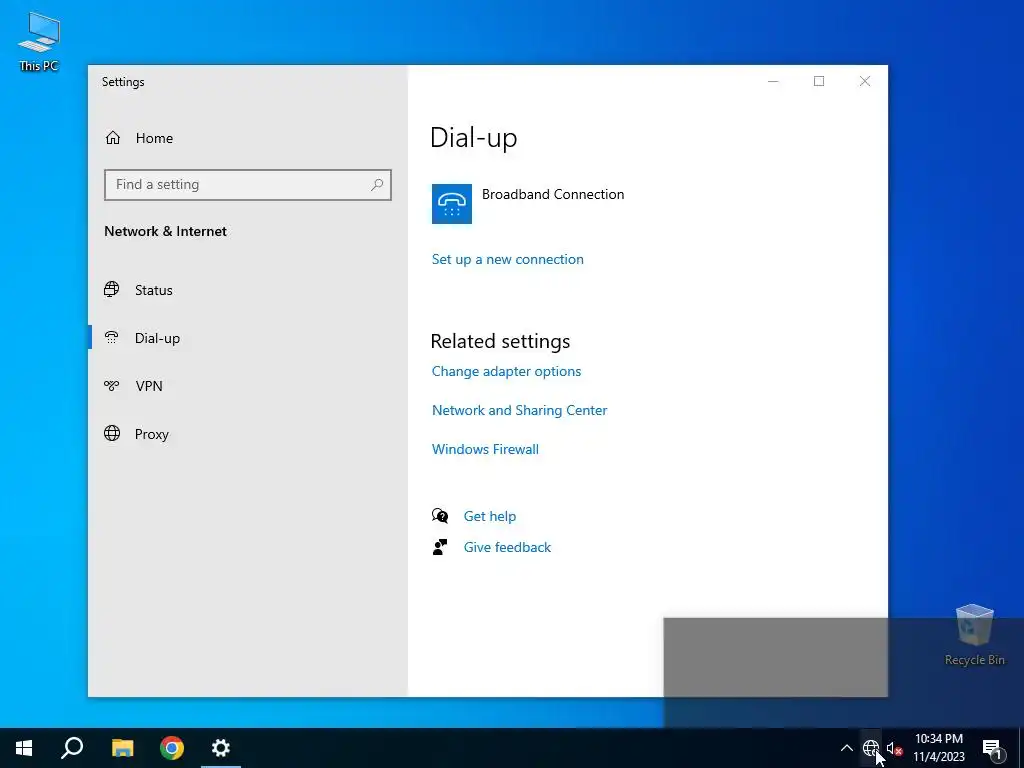Open the Proxy settings page
The width and height of the screenshot is (1024, 768).
tap(152, 434)
